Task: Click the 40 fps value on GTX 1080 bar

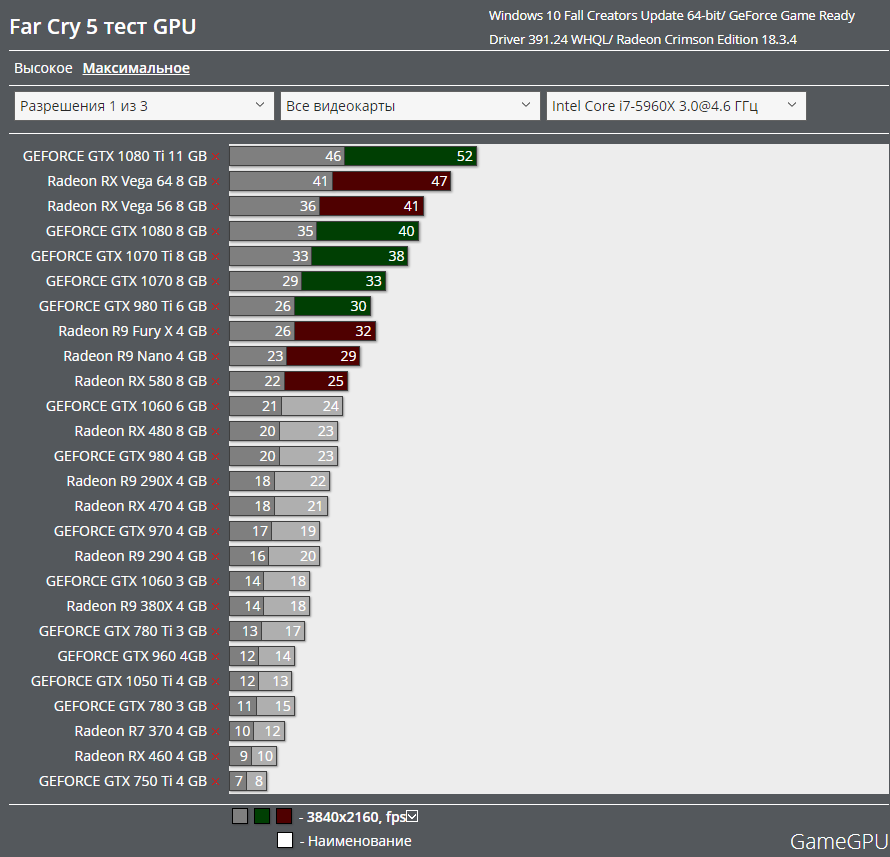Action: (406, 231)
